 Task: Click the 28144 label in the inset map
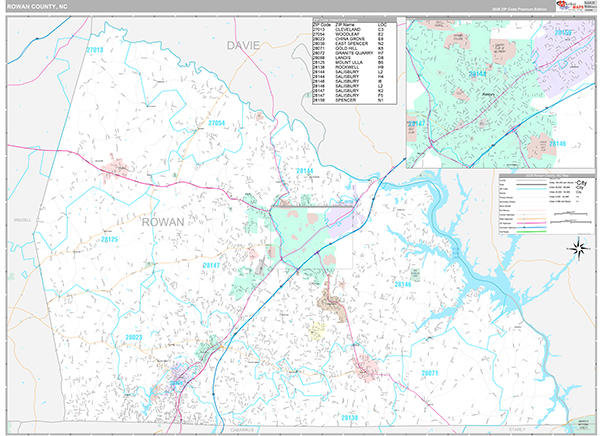tap(478, 74)
